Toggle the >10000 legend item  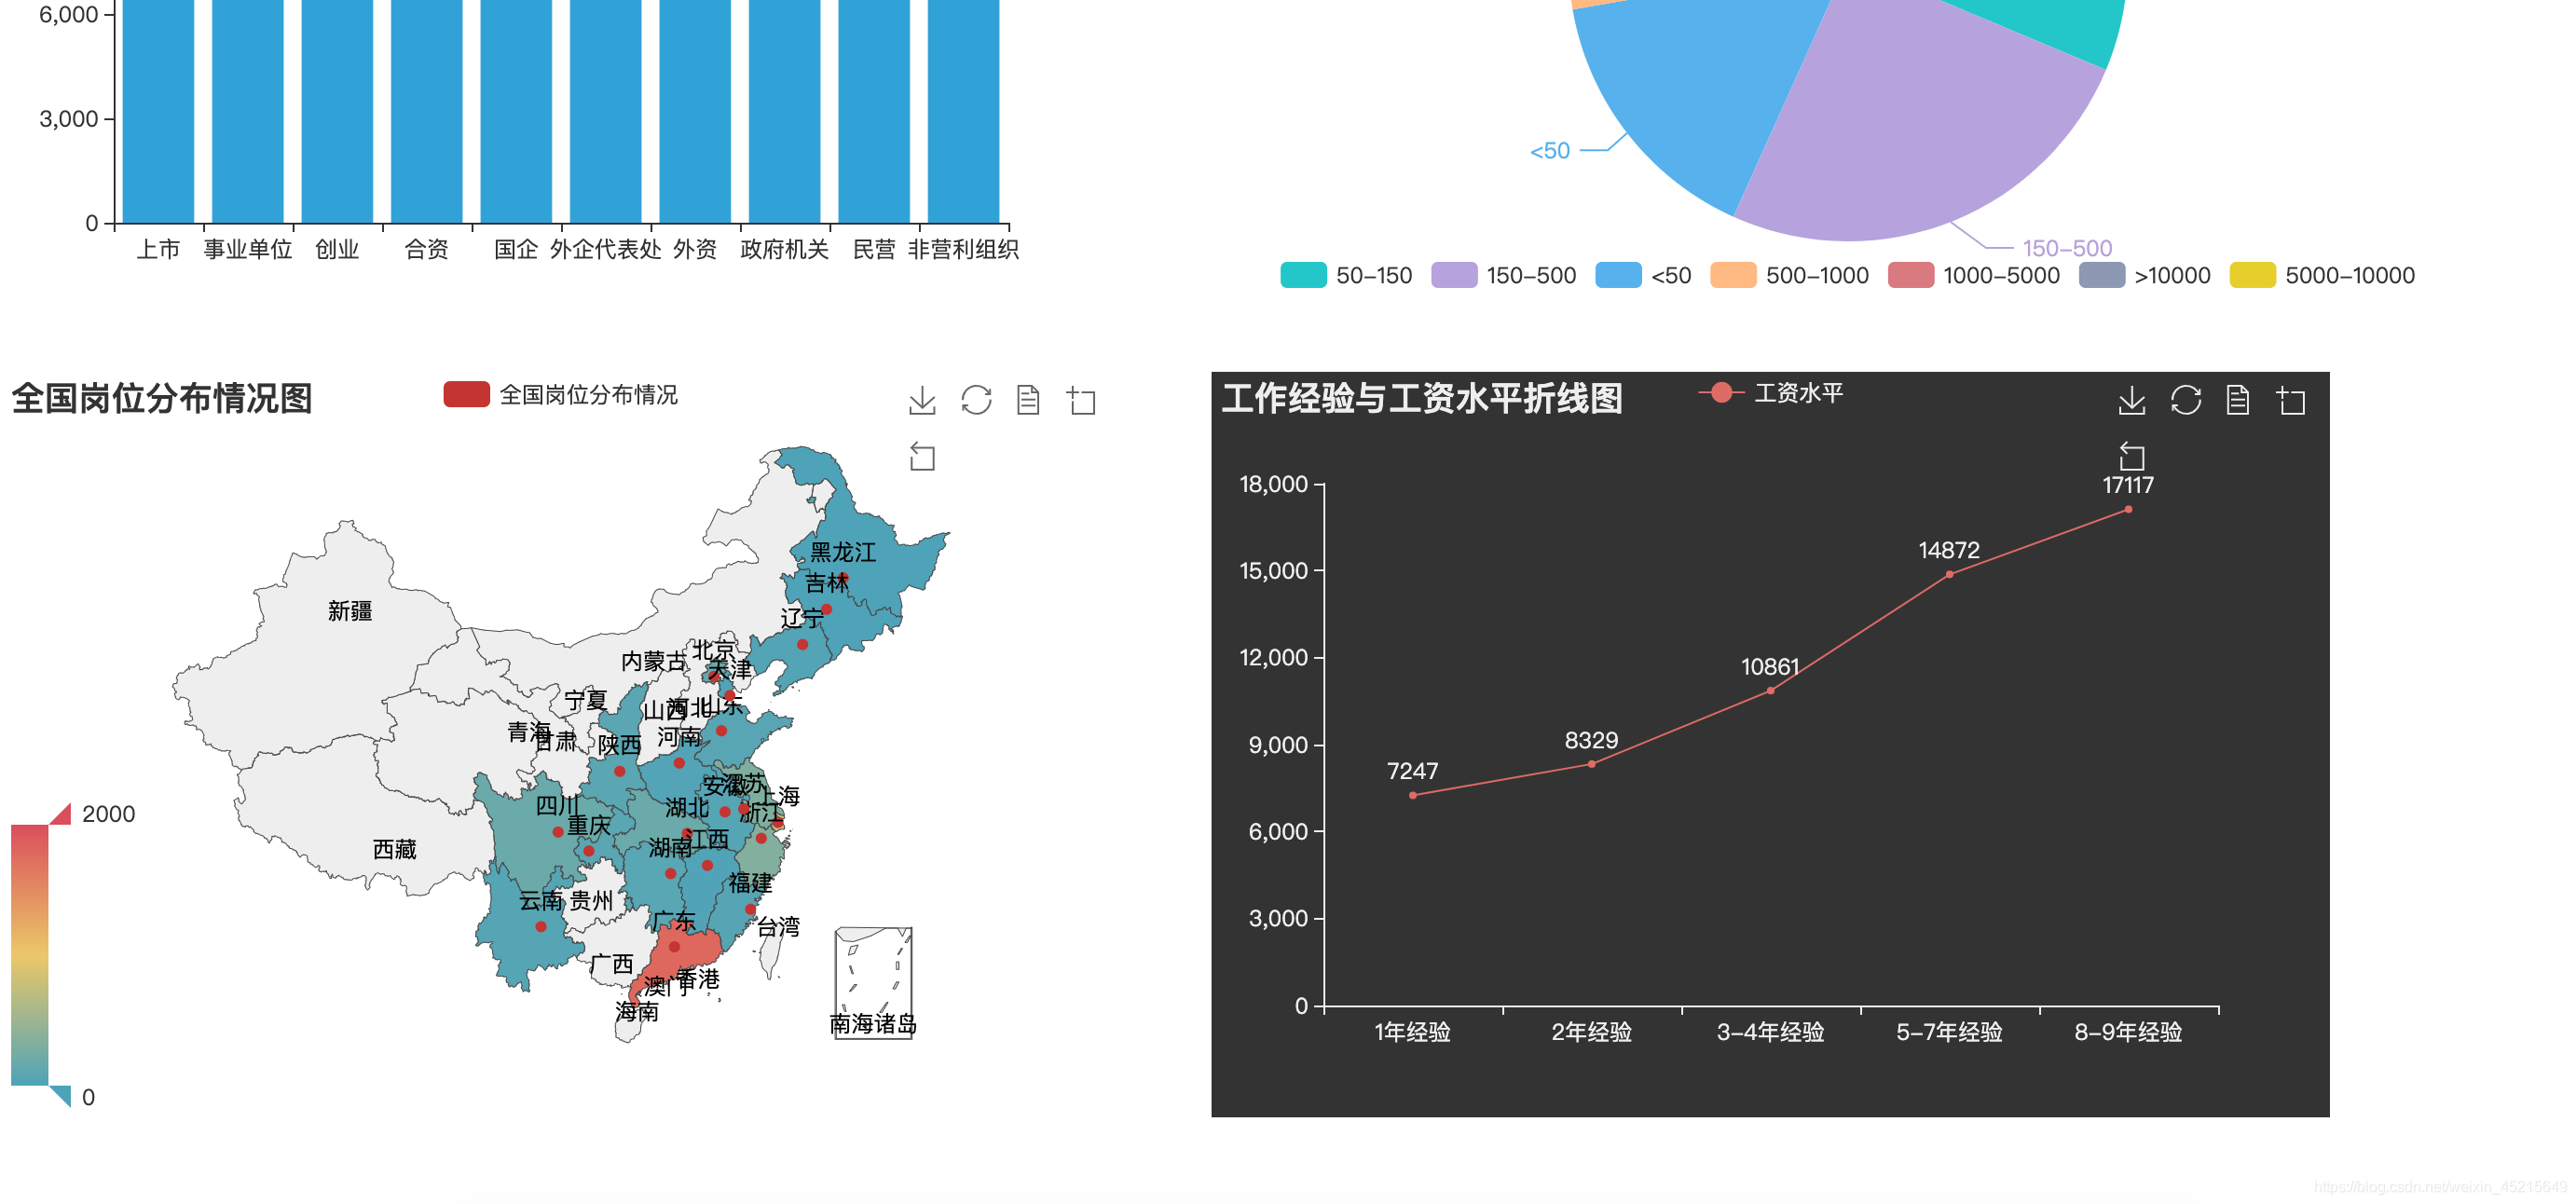point(2145,275)
